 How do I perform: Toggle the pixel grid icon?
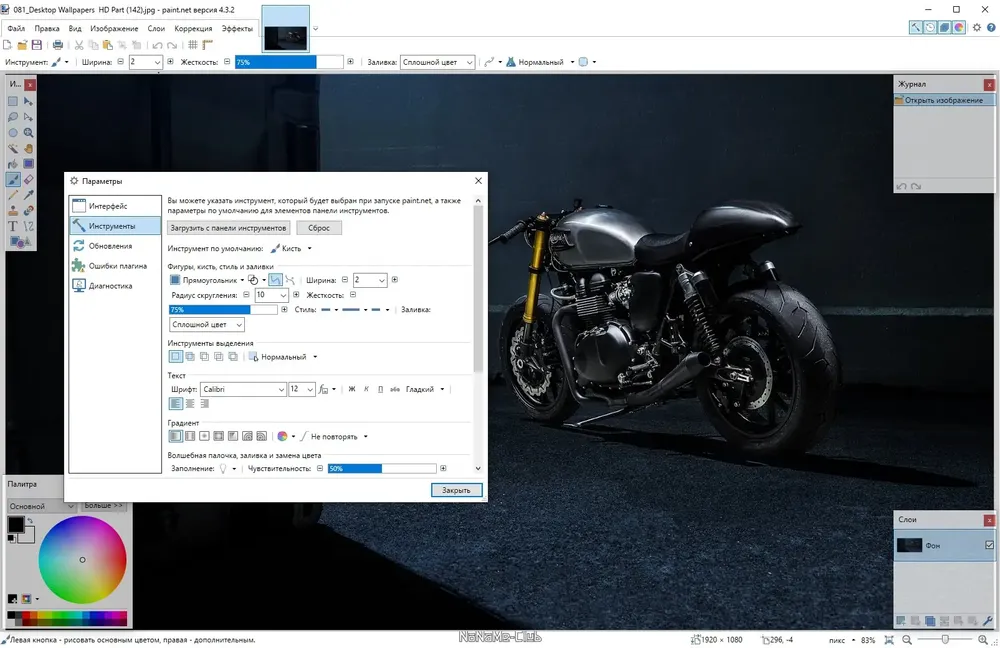[193, 45]
